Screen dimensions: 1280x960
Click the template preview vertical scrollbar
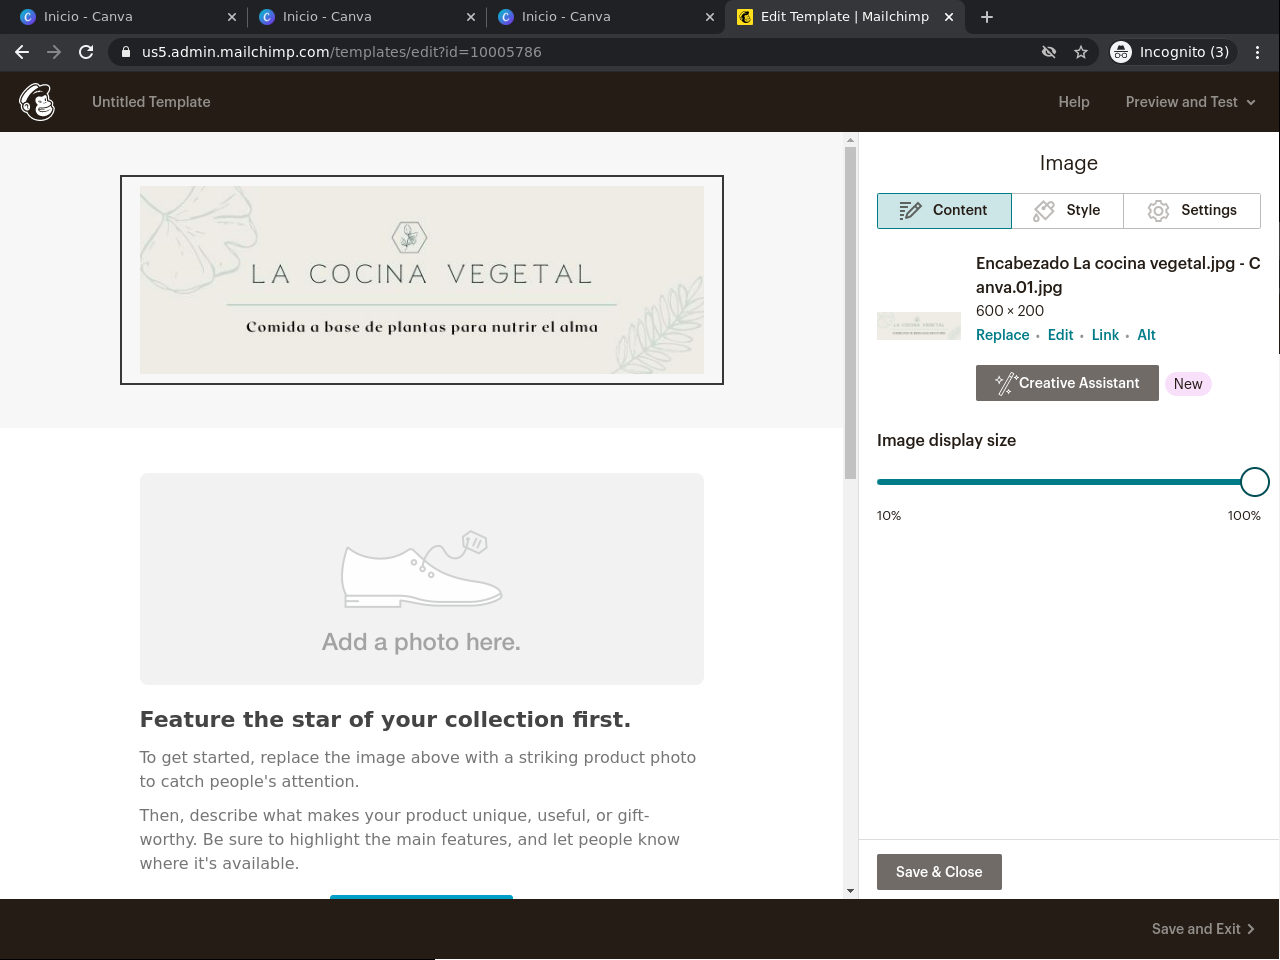[x=850, y=313]
